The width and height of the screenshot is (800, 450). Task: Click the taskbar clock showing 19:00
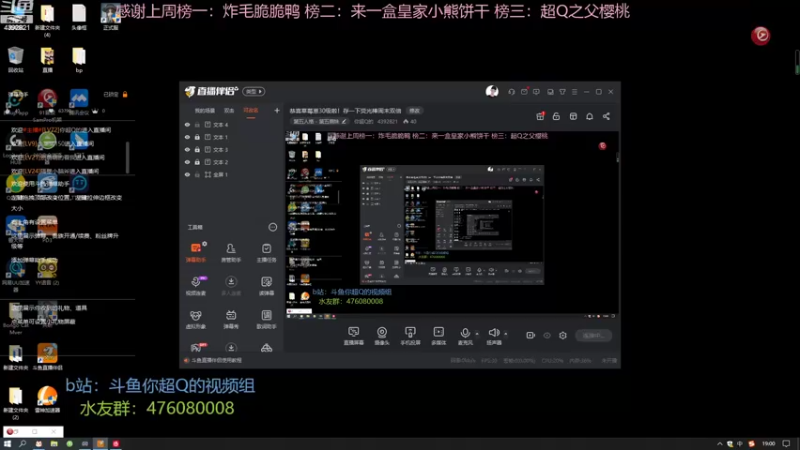coord(768,444)
